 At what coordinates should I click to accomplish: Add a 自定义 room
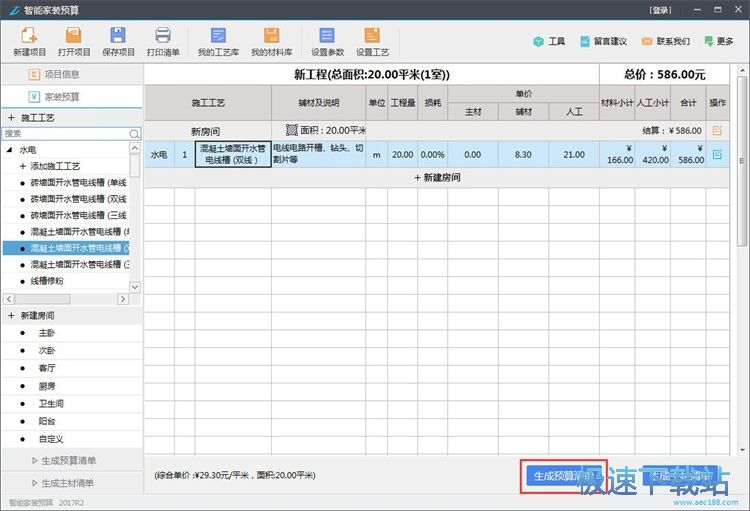[x=51, y=439]
